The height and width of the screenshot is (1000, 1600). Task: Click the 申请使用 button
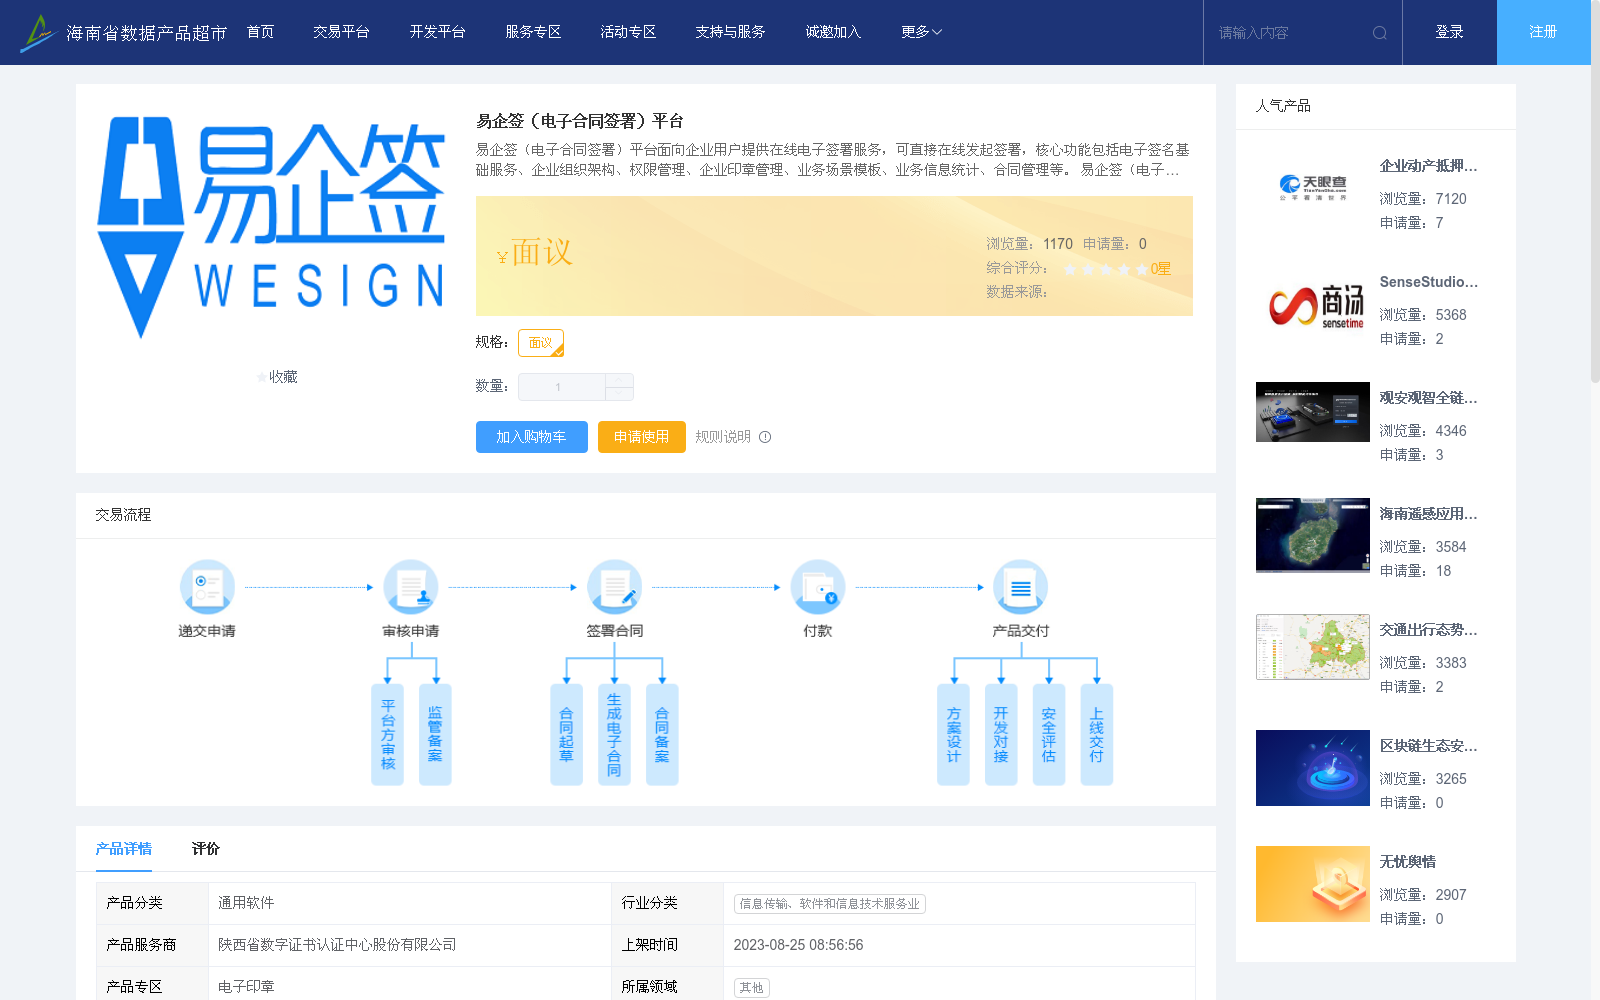(x=642, y=437)
